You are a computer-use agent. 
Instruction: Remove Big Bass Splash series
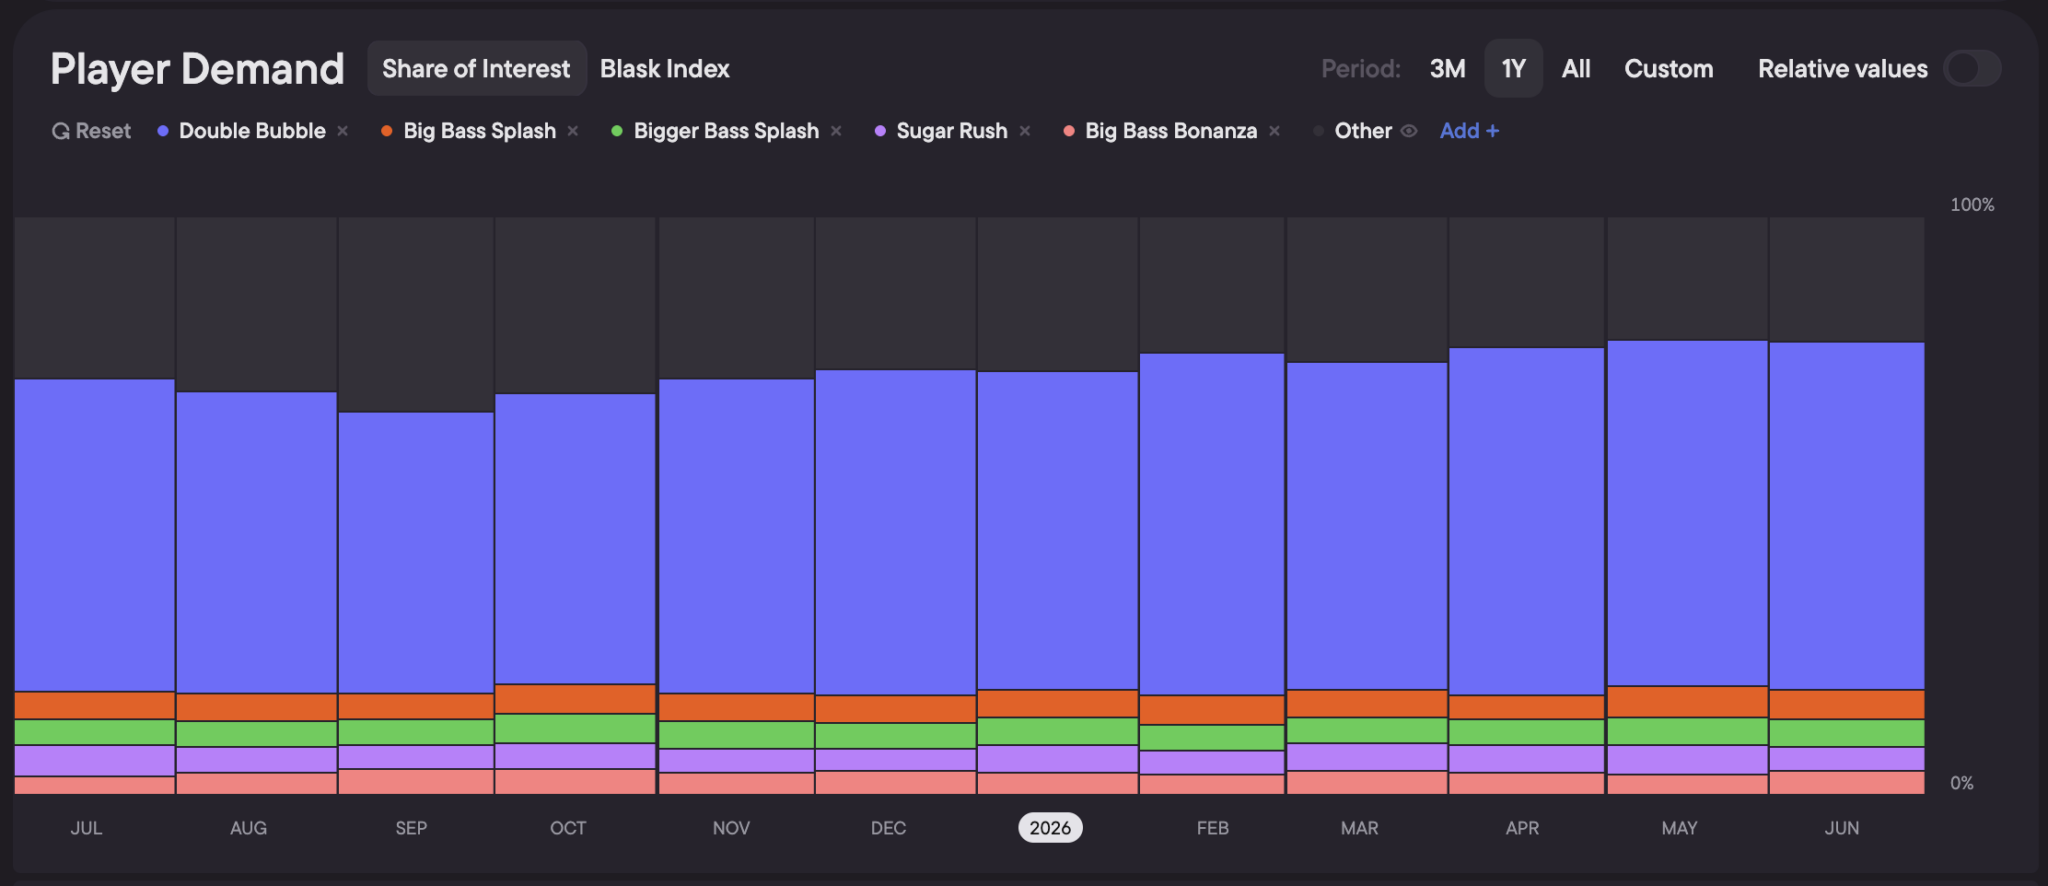click(573, 131)
